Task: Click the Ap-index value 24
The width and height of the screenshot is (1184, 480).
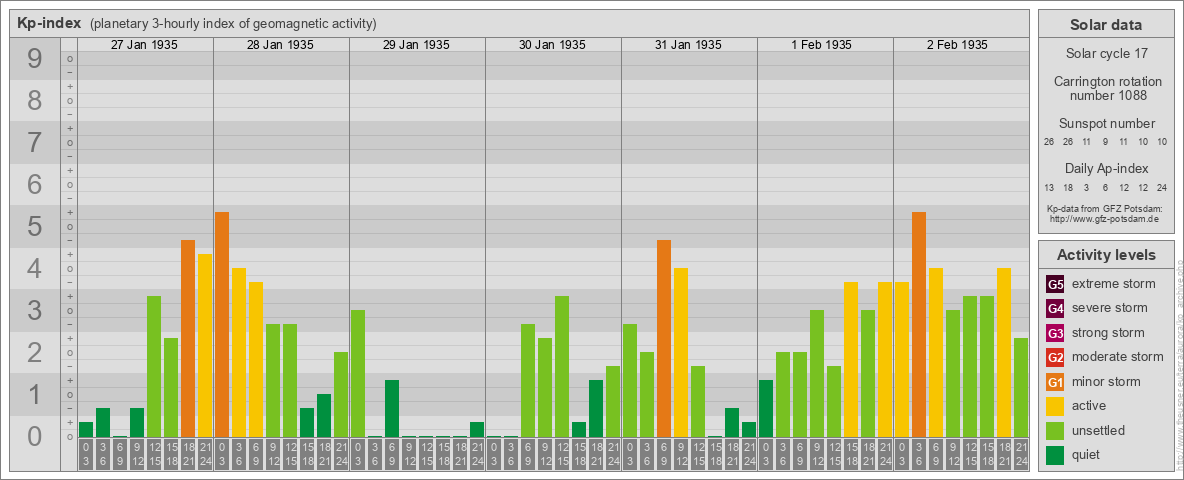Action: (x=1162, y=187)
